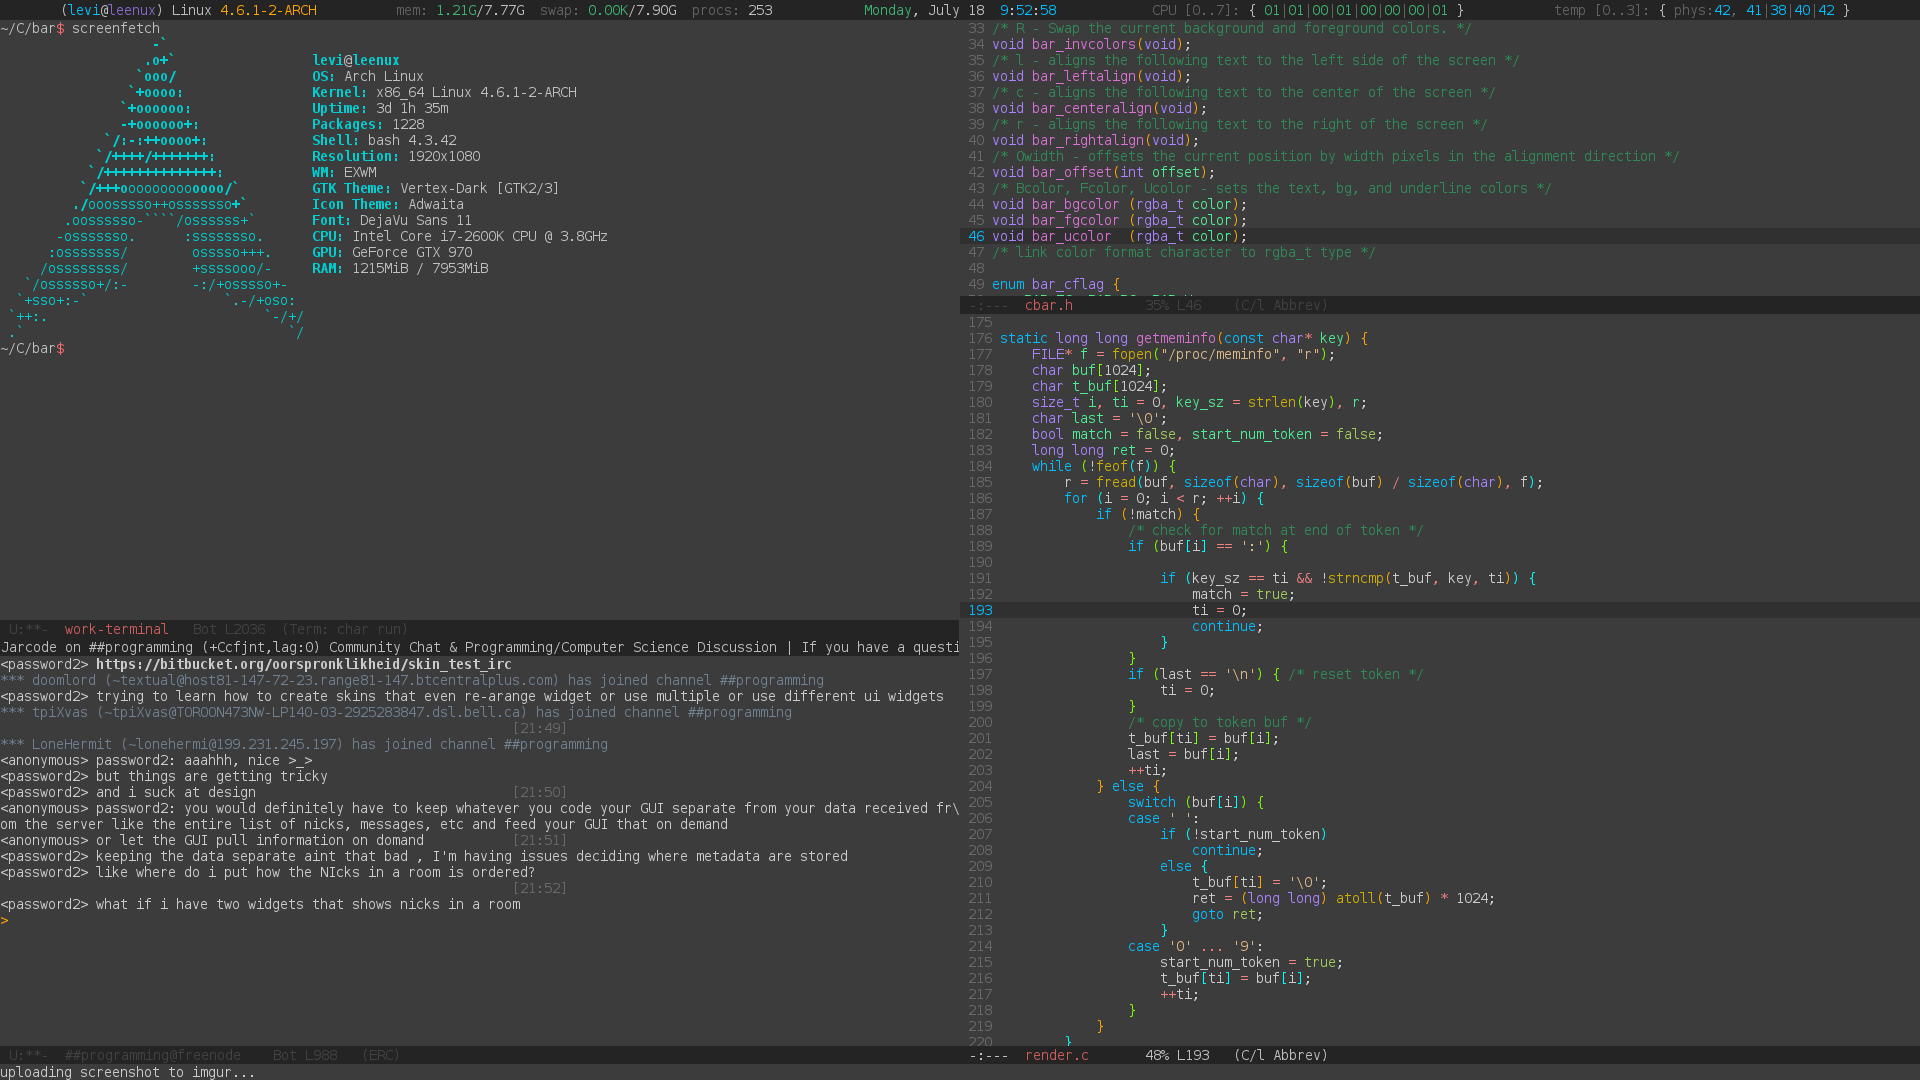The image size is (1920, 1080).
Task: Click the ERC channel topic header line
Action: 480,647
